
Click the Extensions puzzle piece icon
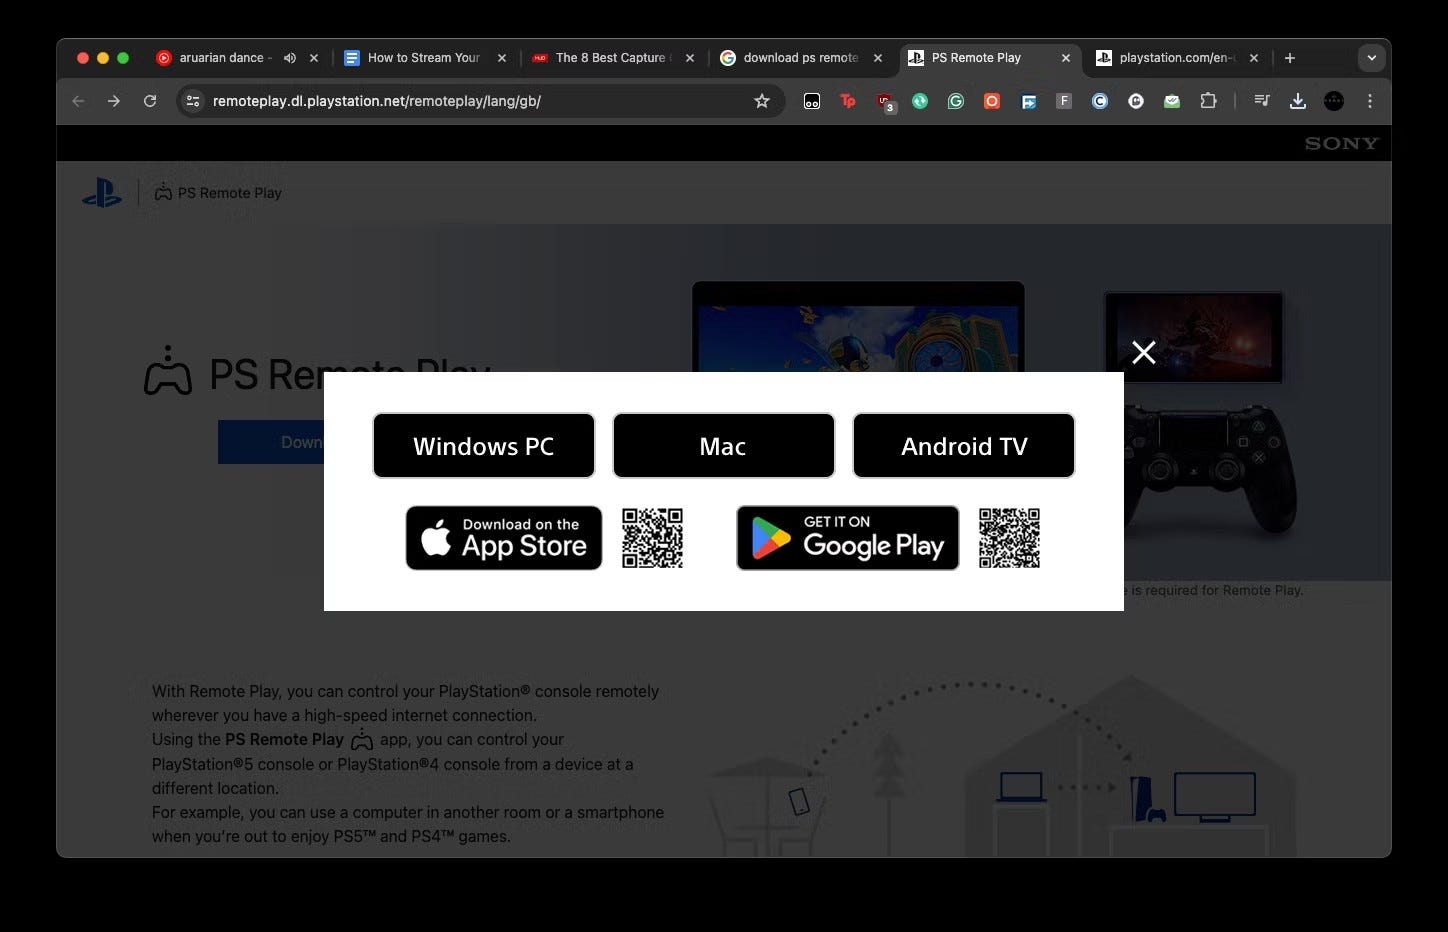click(x=1209, y=100)
